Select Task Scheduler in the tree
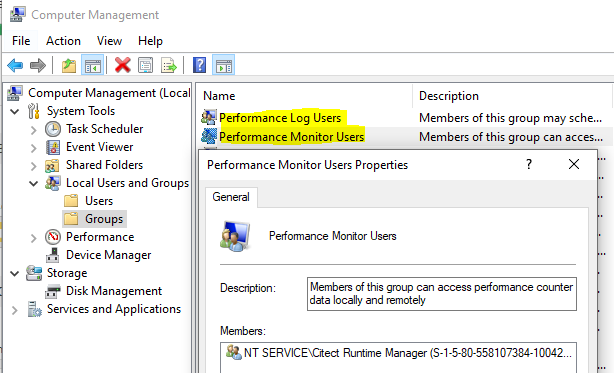Viewport: 614px width, 376px height. coord(104,129)
